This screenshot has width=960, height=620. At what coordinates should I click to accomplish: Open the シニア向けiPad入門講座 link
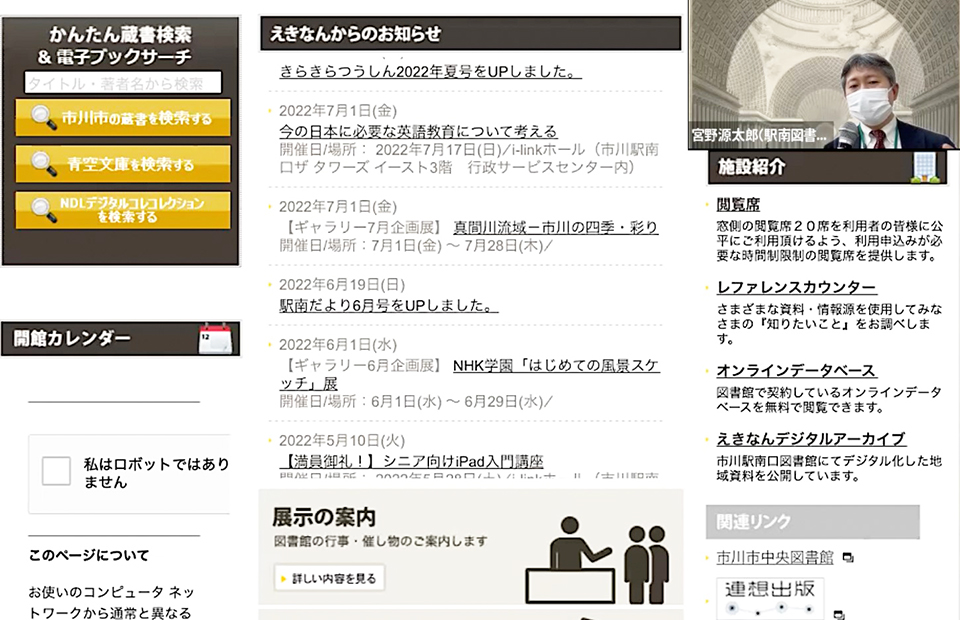[411, 461]
